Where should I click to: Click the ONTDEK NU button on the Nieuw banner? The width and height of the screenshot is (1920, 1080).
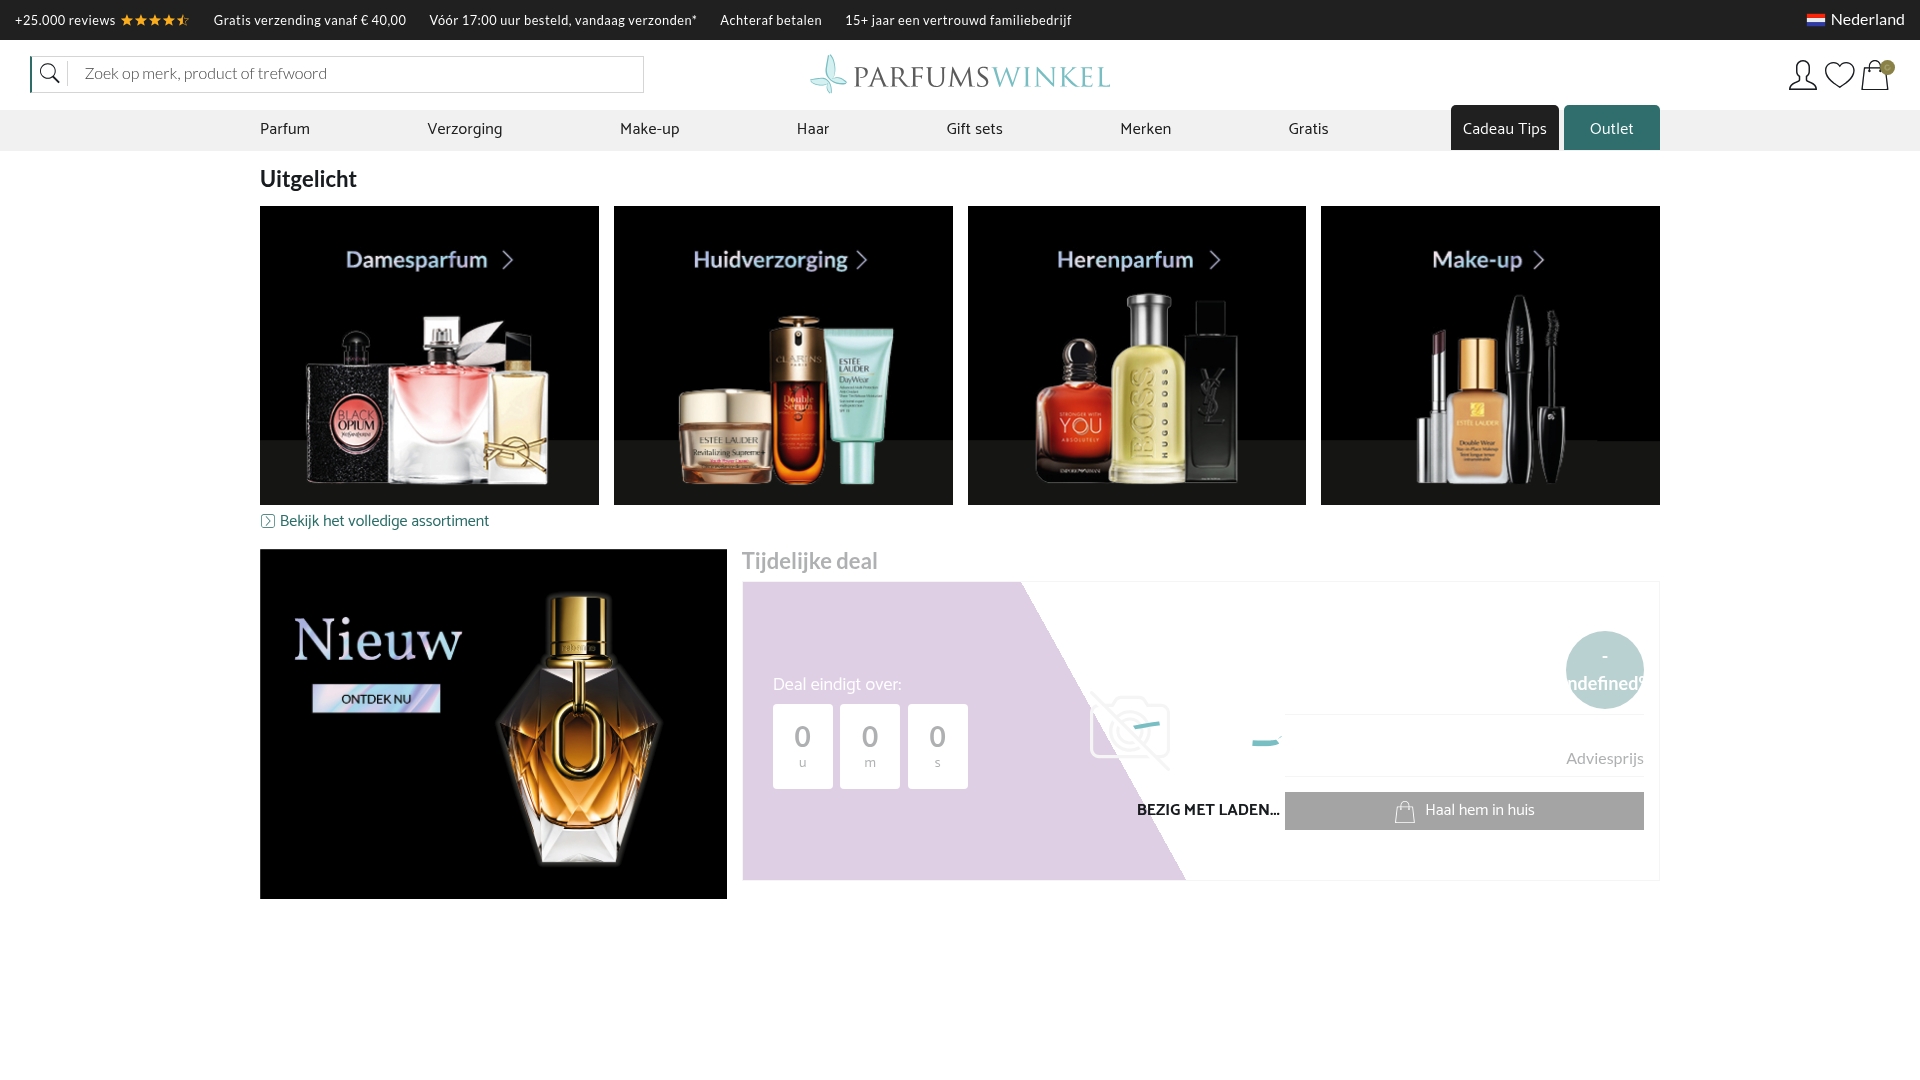[x=376, y=698]
